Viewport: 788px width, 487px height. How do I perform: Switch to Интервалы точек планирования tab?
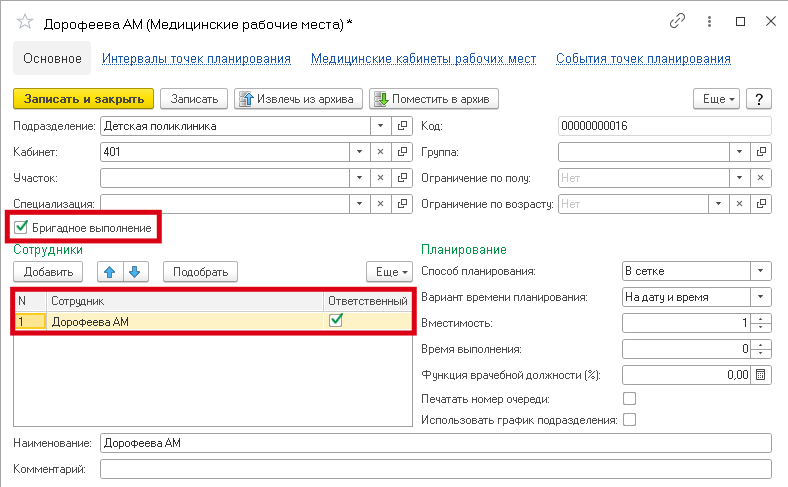pos(196,59)
